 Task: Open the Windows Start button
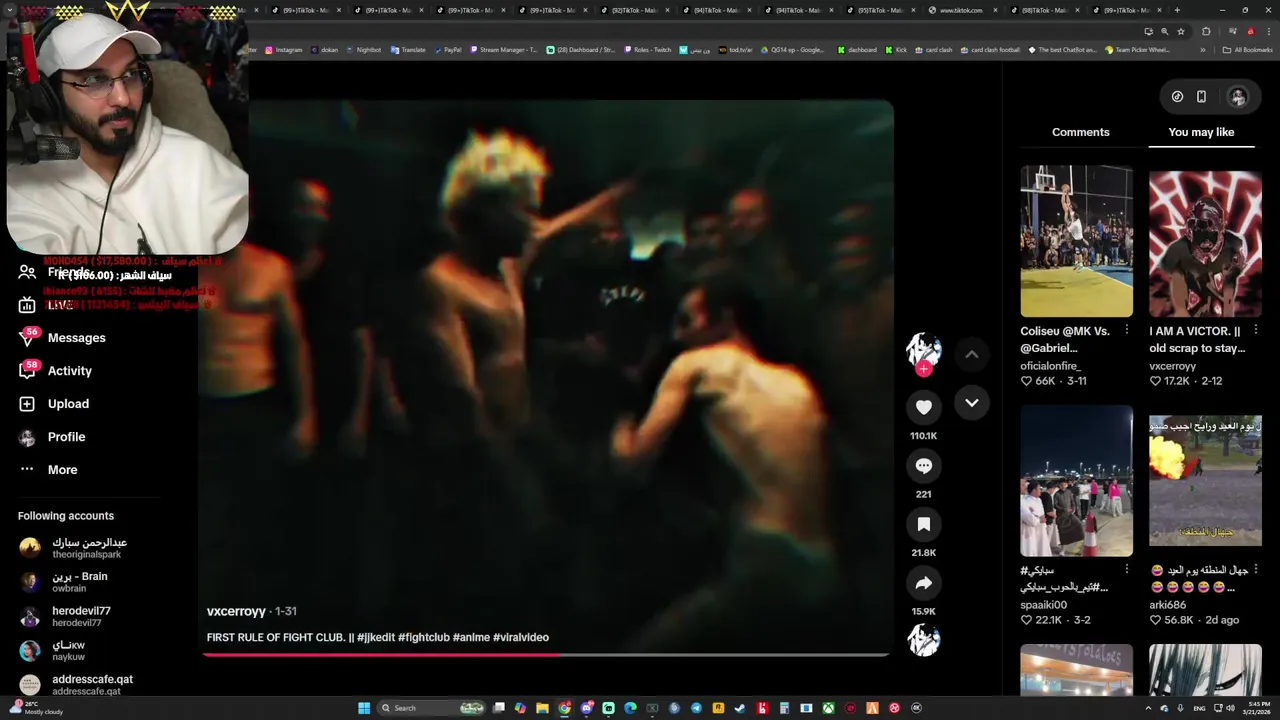[364, 708]
